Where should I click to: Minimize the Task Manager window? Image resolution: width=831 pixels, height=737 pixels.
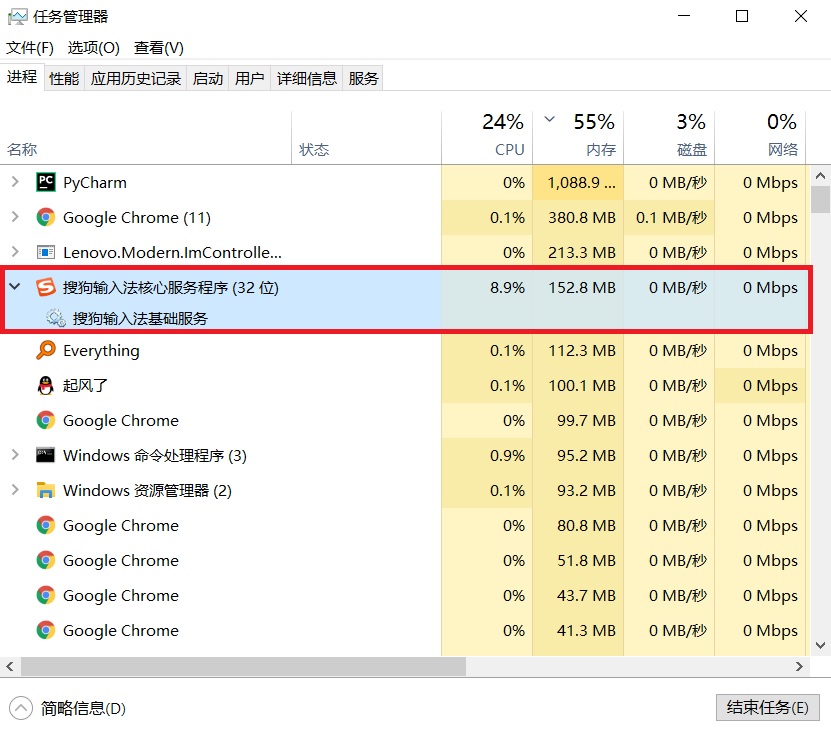click(x=684, y=16)
